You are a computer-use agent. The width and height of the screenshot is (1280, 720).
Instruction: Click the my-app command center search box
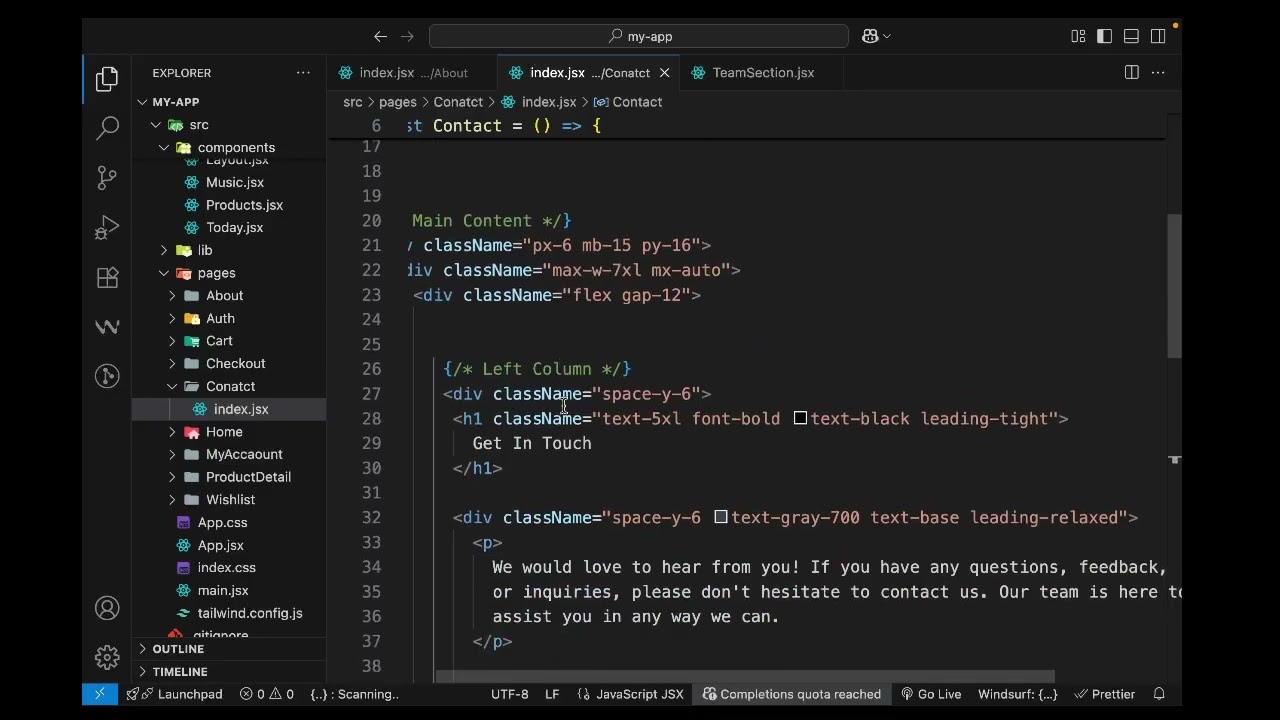[x=639, y=36]
